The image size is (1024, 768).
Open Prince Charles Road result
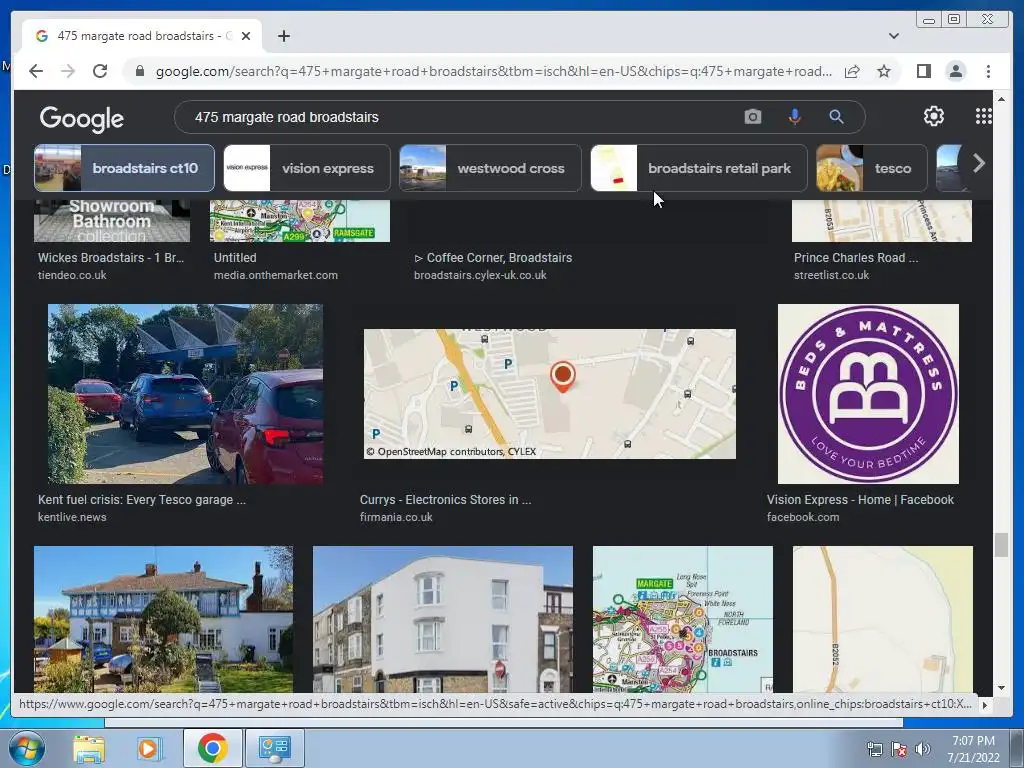tap(856, 257)
